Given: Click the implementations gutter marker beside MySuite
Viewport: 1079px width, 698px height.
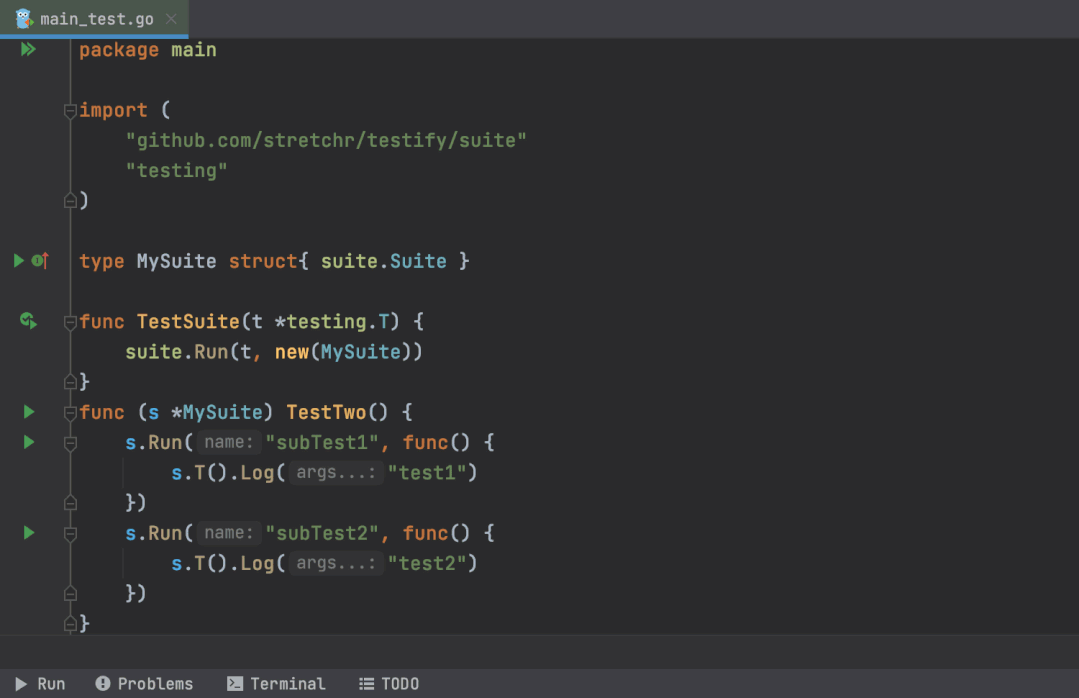Looking at the screenshot, I should point(40,261).
